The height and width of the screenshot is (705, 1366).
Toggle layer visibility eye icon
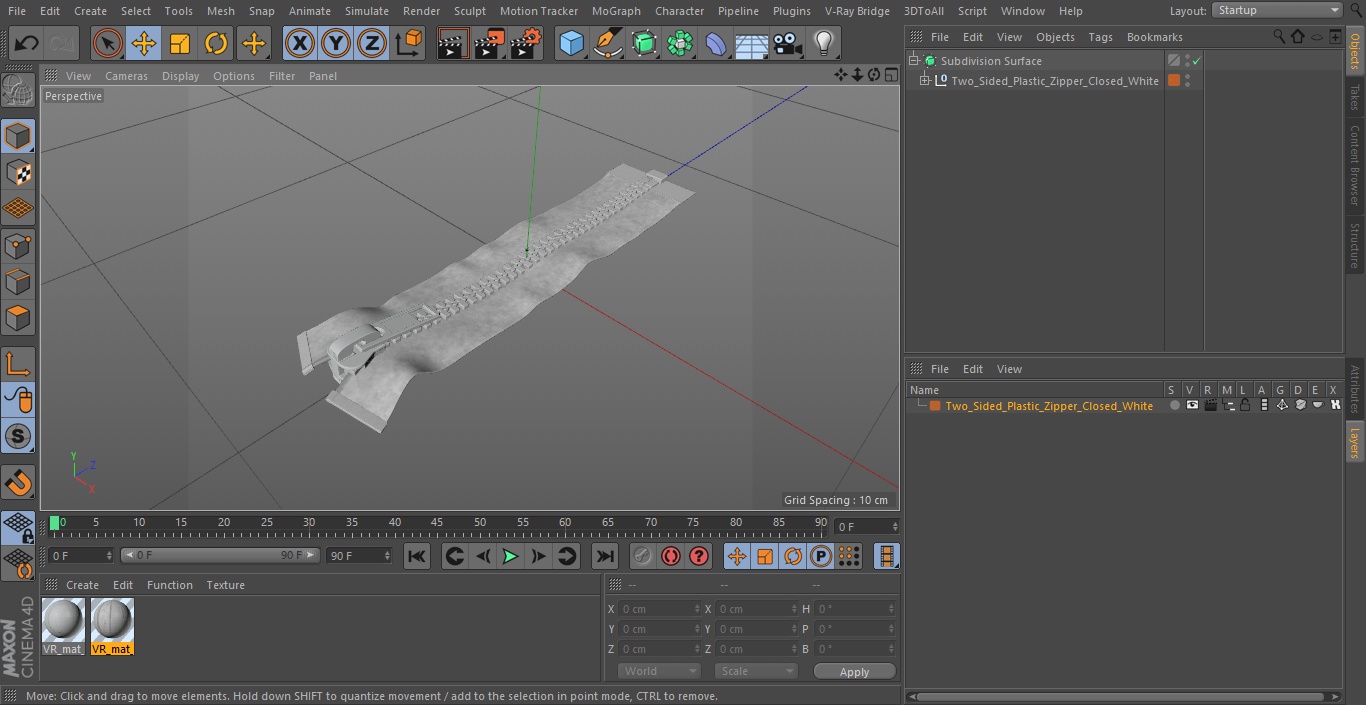click(x=1192, y=406)
